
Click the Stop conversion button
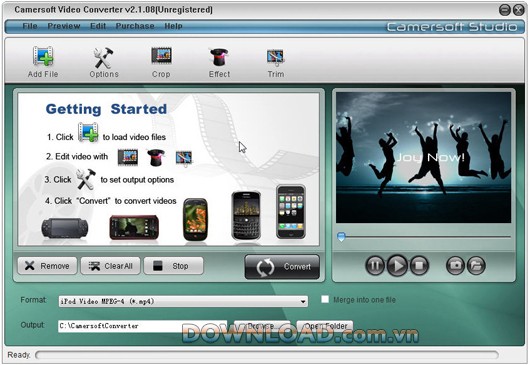point(173,266)
